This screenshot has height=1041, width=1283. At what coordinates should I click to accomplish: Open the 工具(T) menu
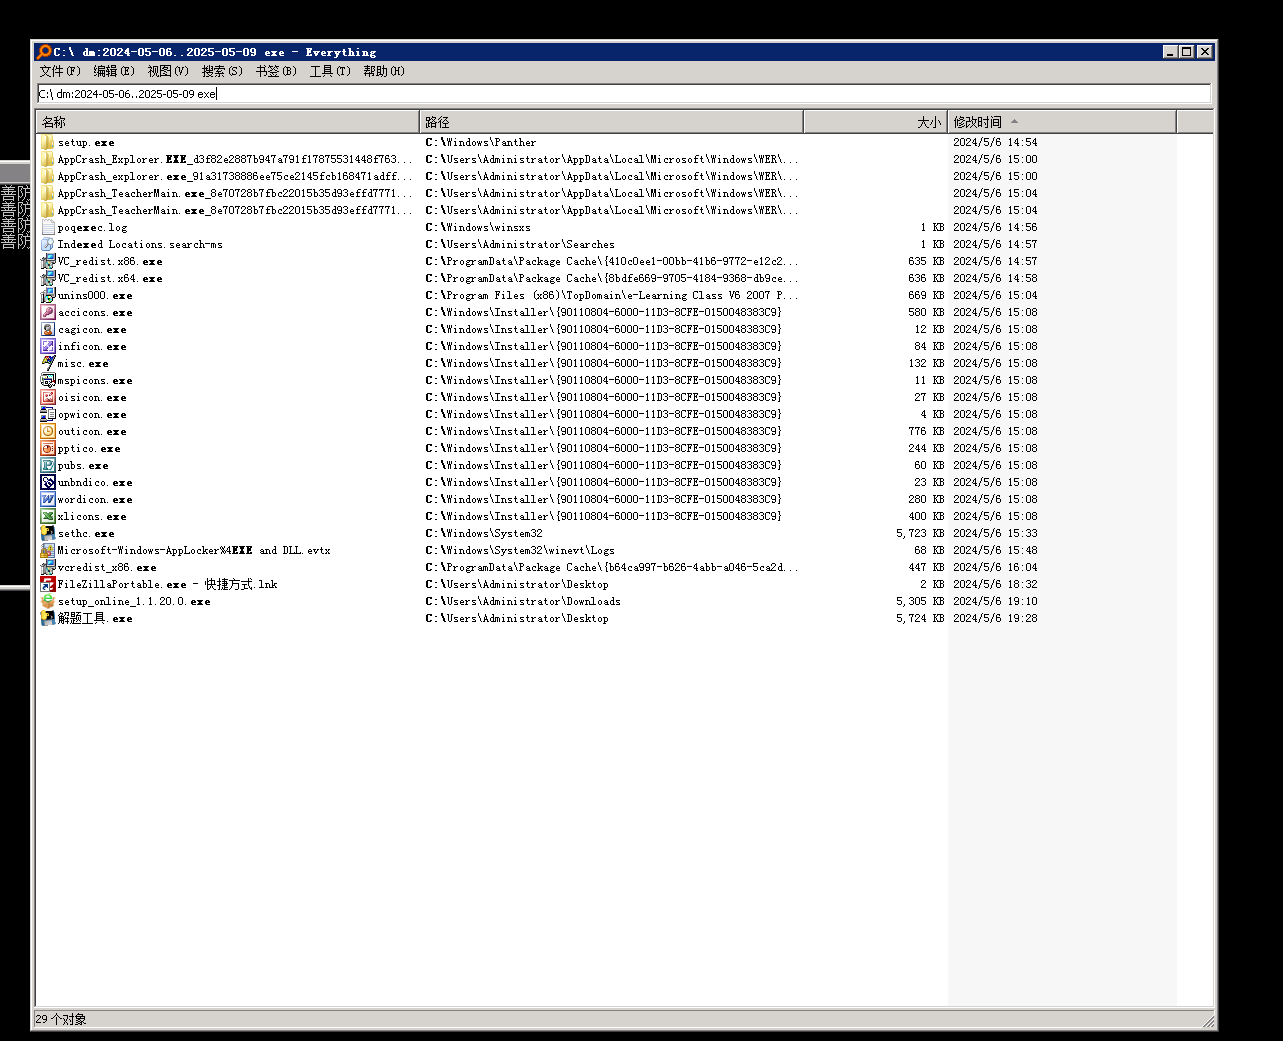click(330, 71)
